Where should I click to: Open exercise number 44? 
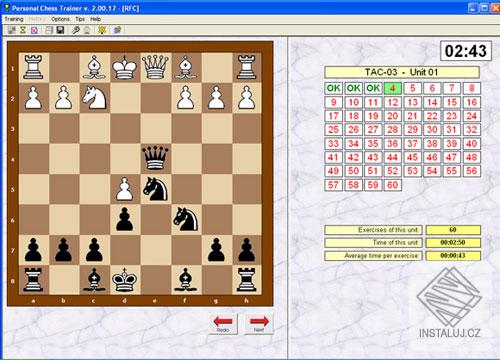[393, 157]
